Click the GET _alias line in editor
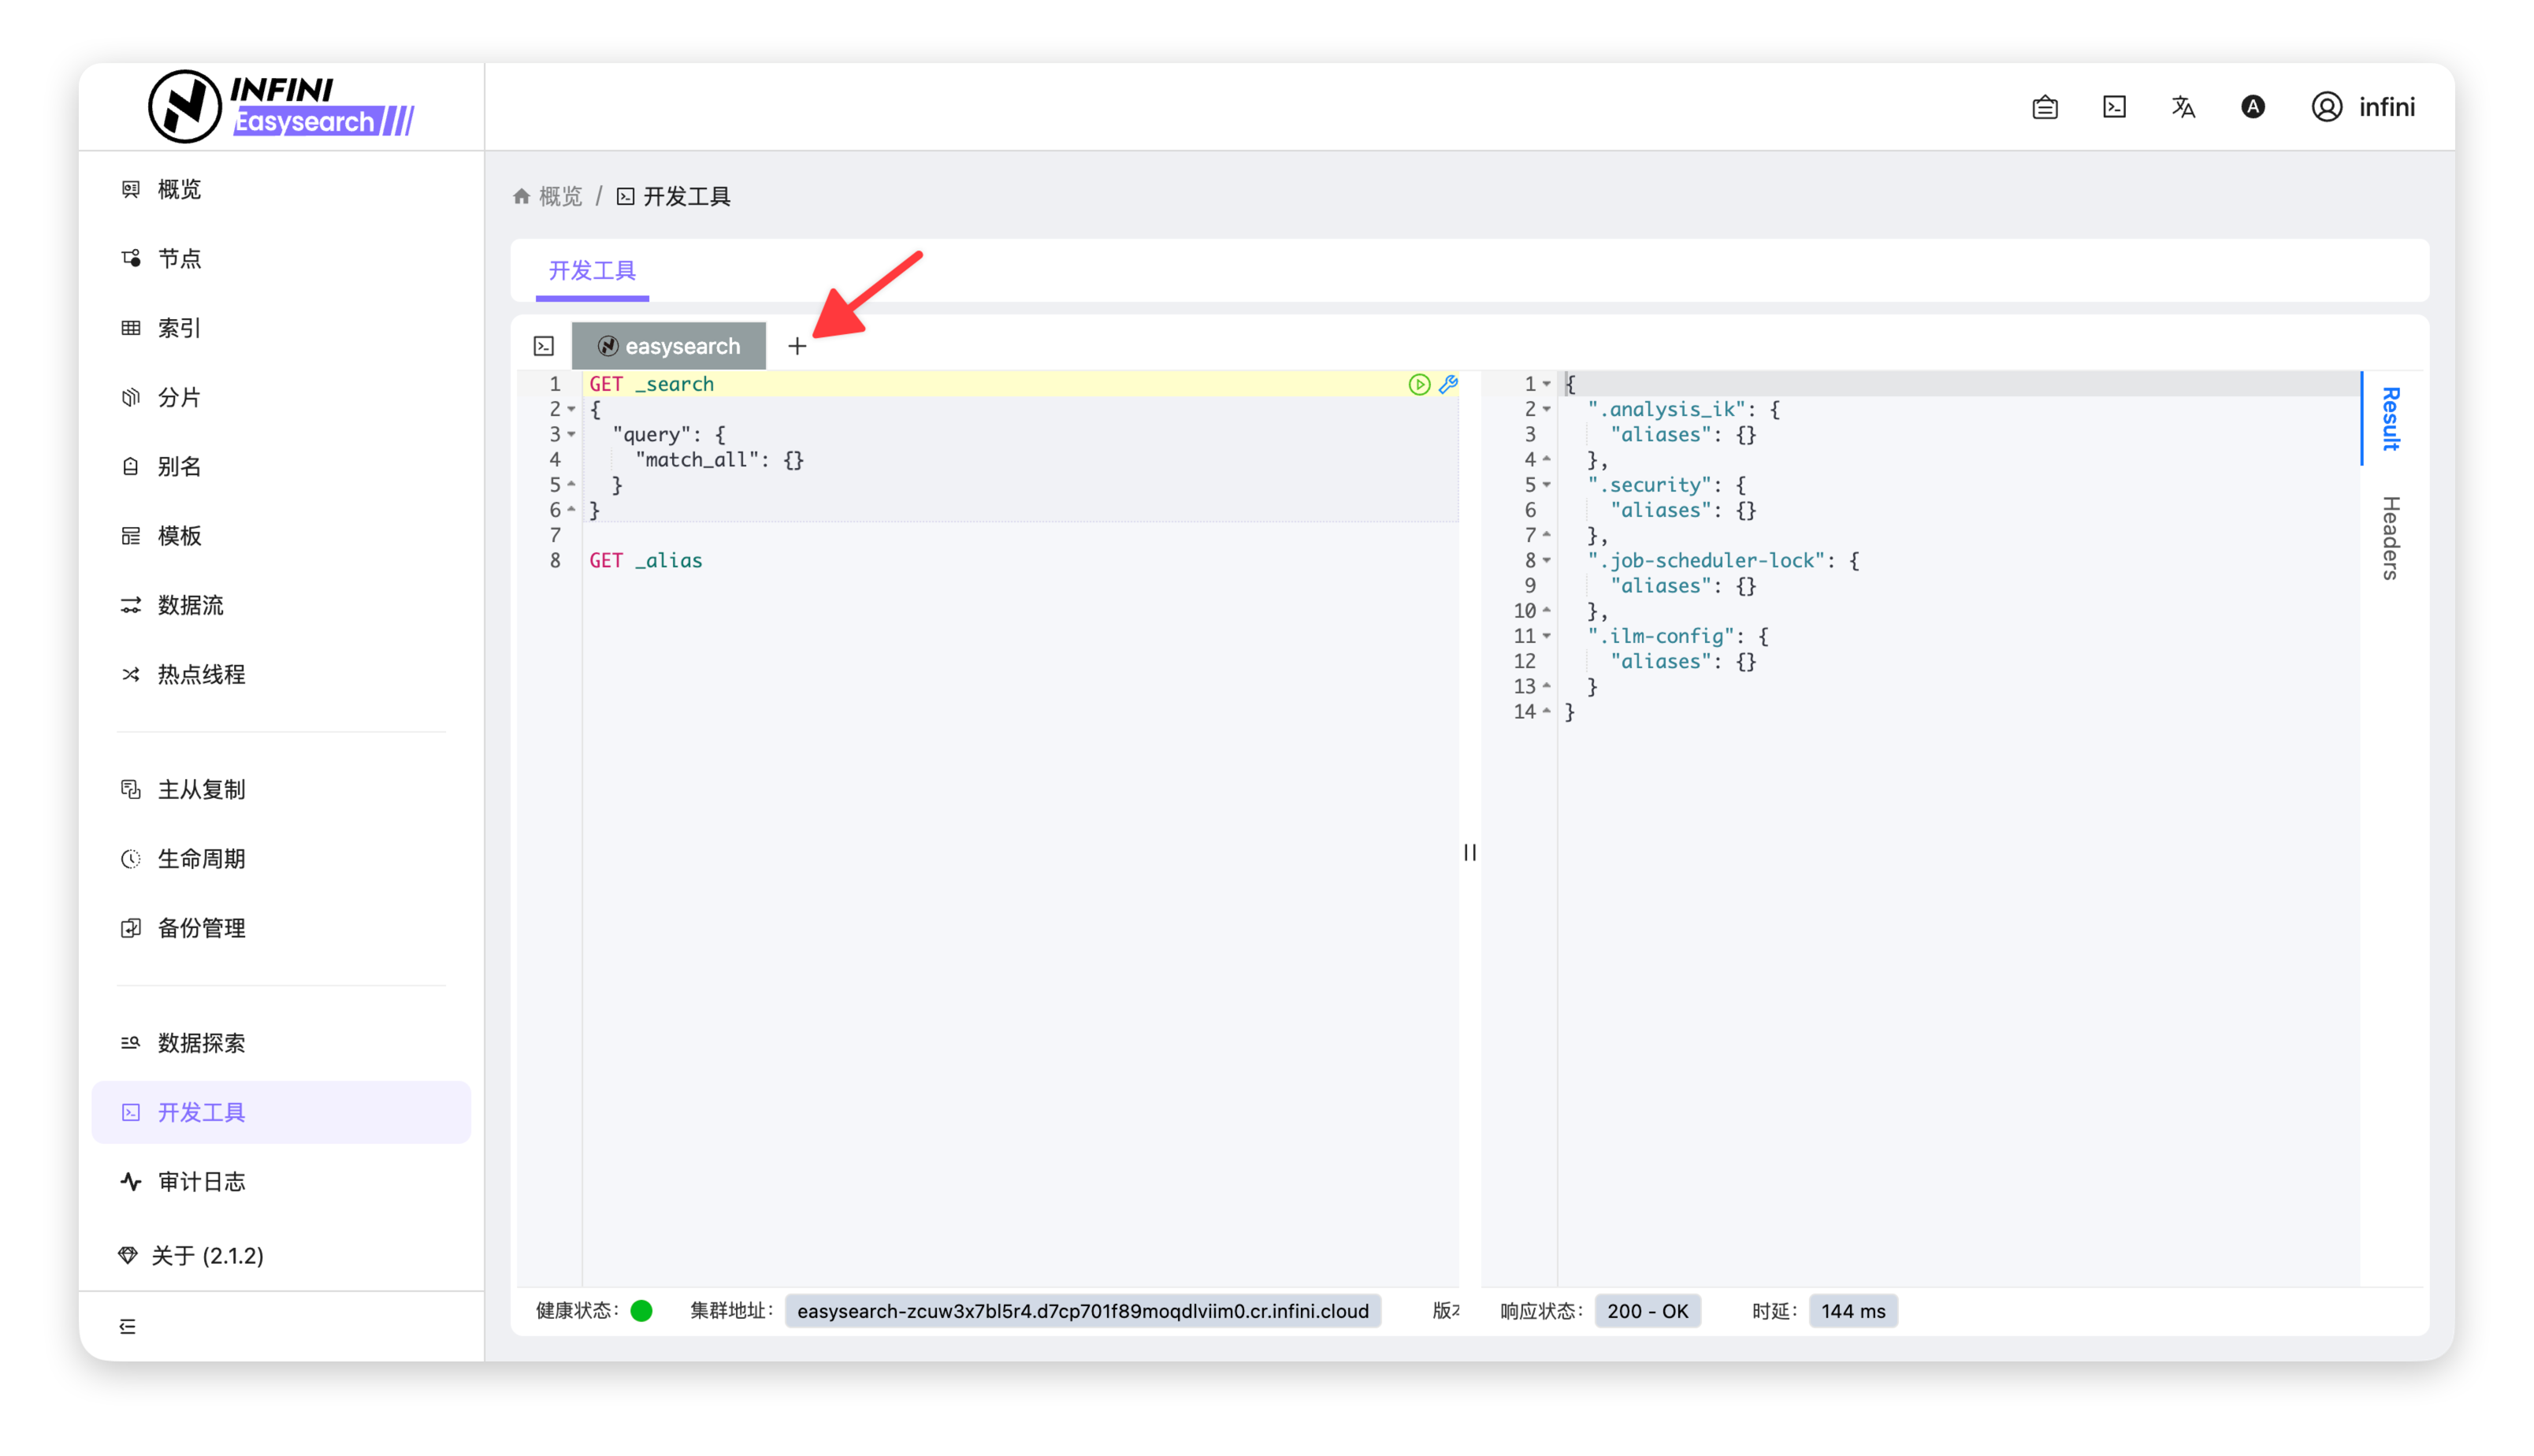The image size is (2534, 1456). [x=646, y=561]
